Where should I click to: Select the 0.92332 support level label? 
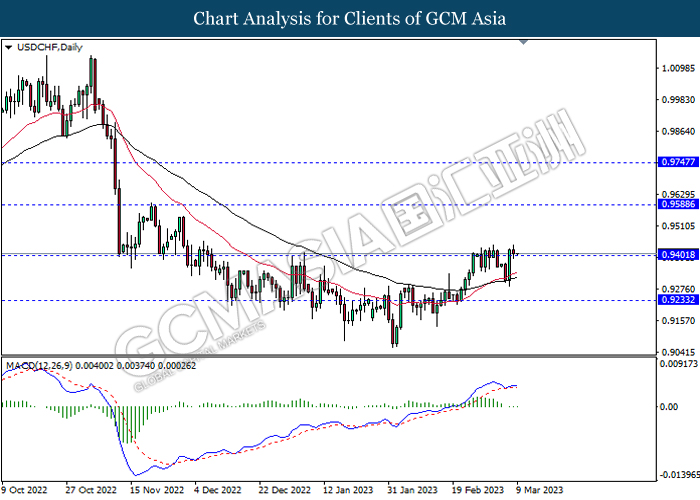pyautogui.click(x=679, y=300)
